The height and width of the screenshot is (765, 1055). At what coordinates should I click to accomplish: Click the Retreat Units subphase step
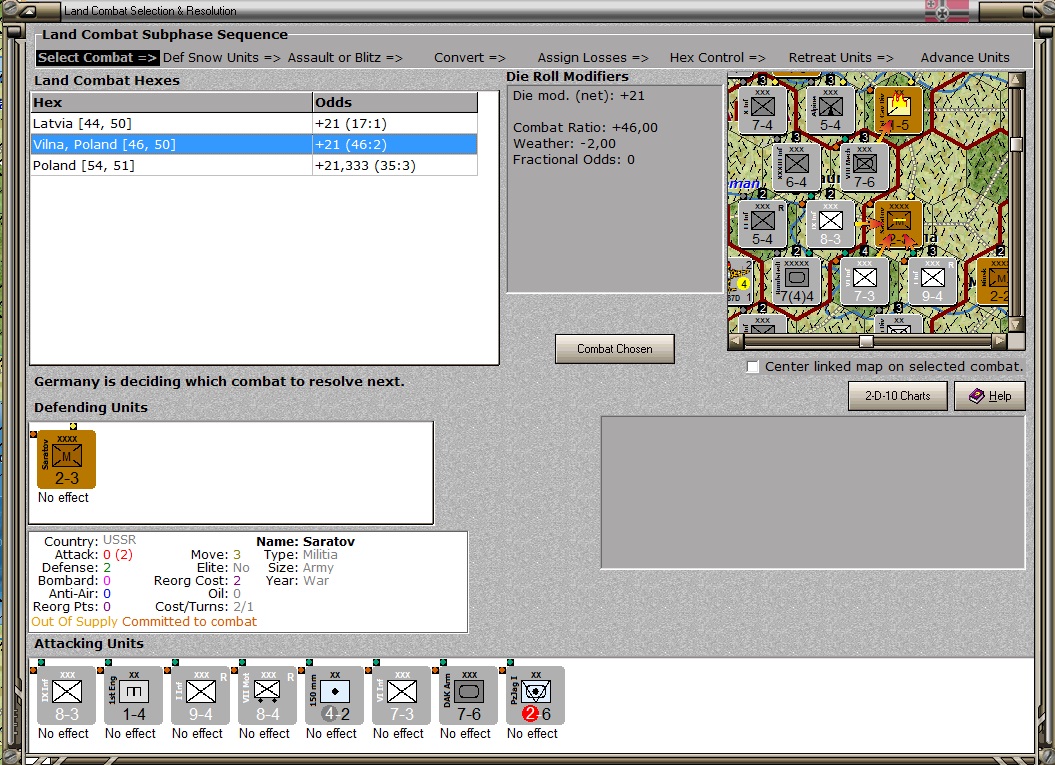[841, 58]
